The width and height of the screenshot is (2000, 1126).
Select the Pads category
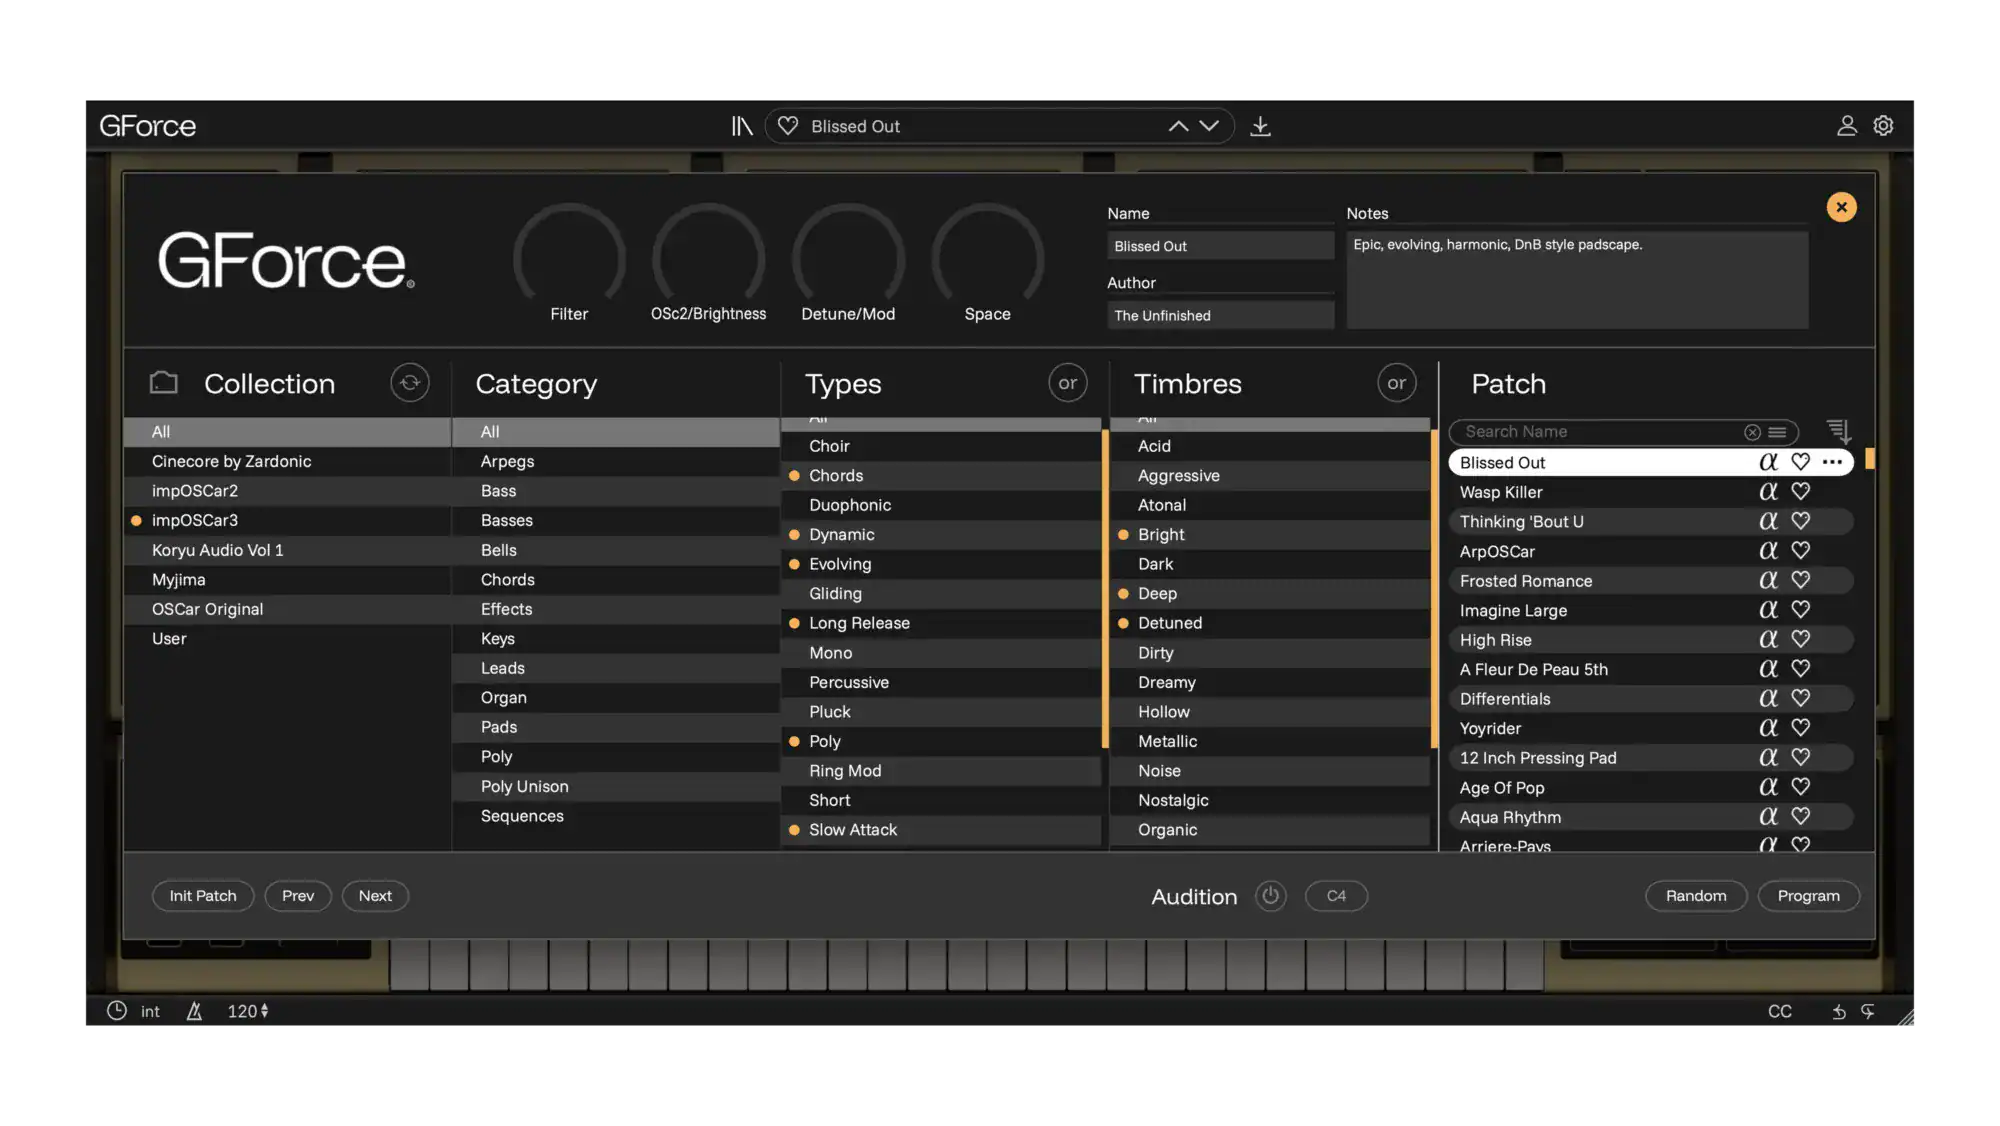click(616, 727)
